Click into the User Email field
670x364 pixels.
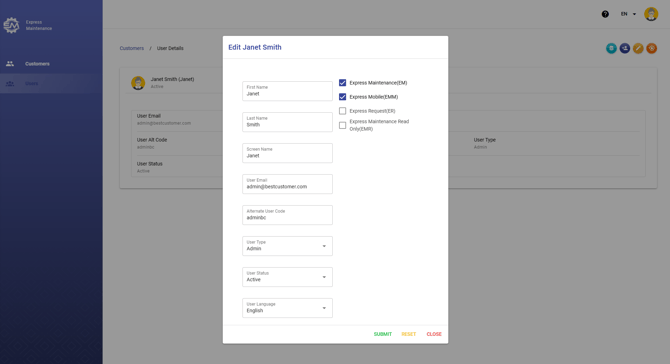click(287, 184)
